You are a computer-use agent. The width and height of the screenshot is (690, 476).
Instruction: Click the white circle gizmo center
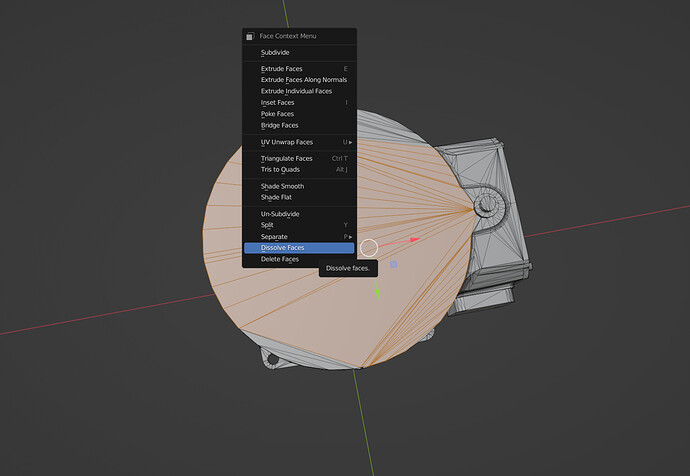[x=369, y=248]
